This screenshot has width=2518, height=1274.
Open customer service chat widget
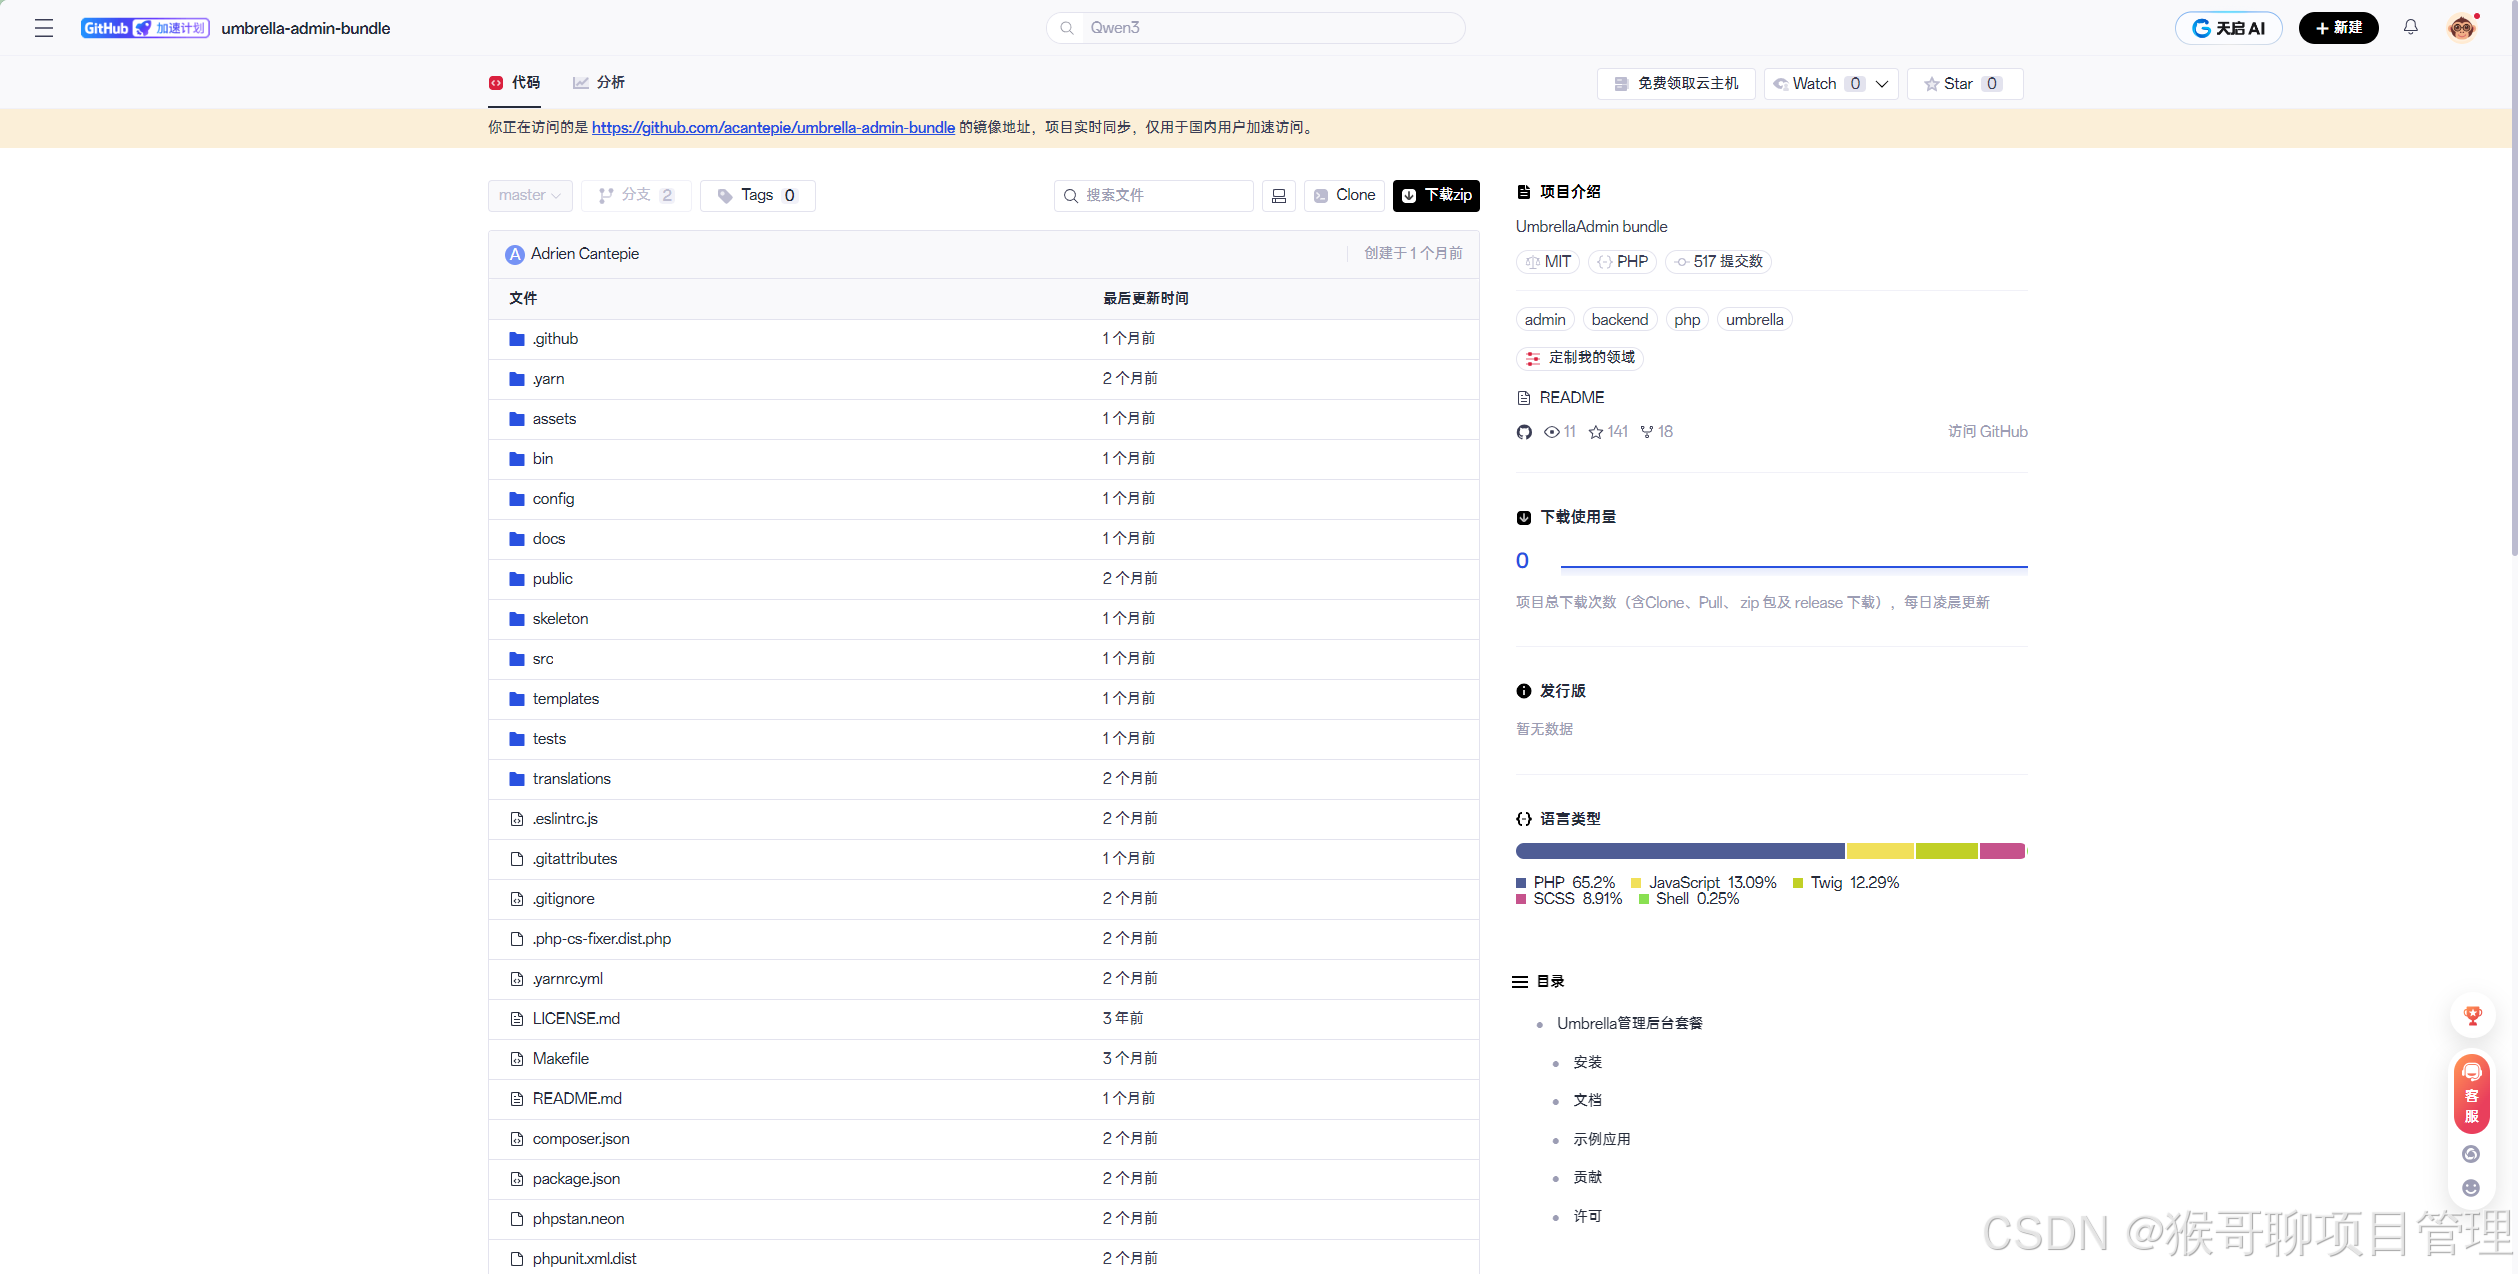point(2471,1093)
